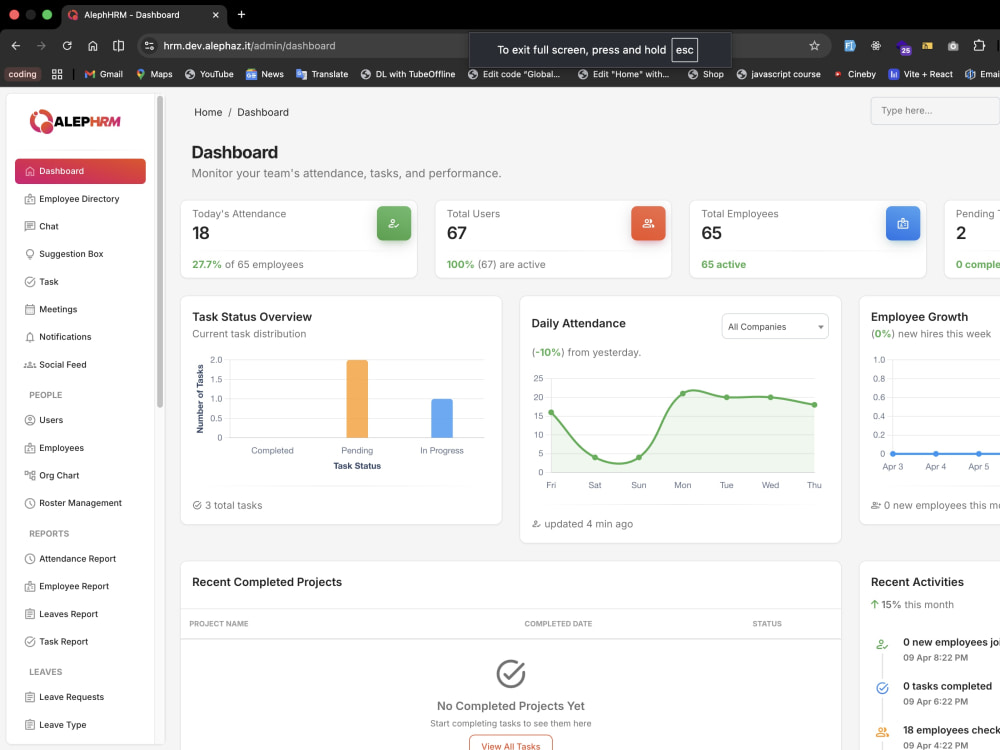Screen dimensions: 1000x750
Task: Click the Maps bookmark
Action: point(154,74)
